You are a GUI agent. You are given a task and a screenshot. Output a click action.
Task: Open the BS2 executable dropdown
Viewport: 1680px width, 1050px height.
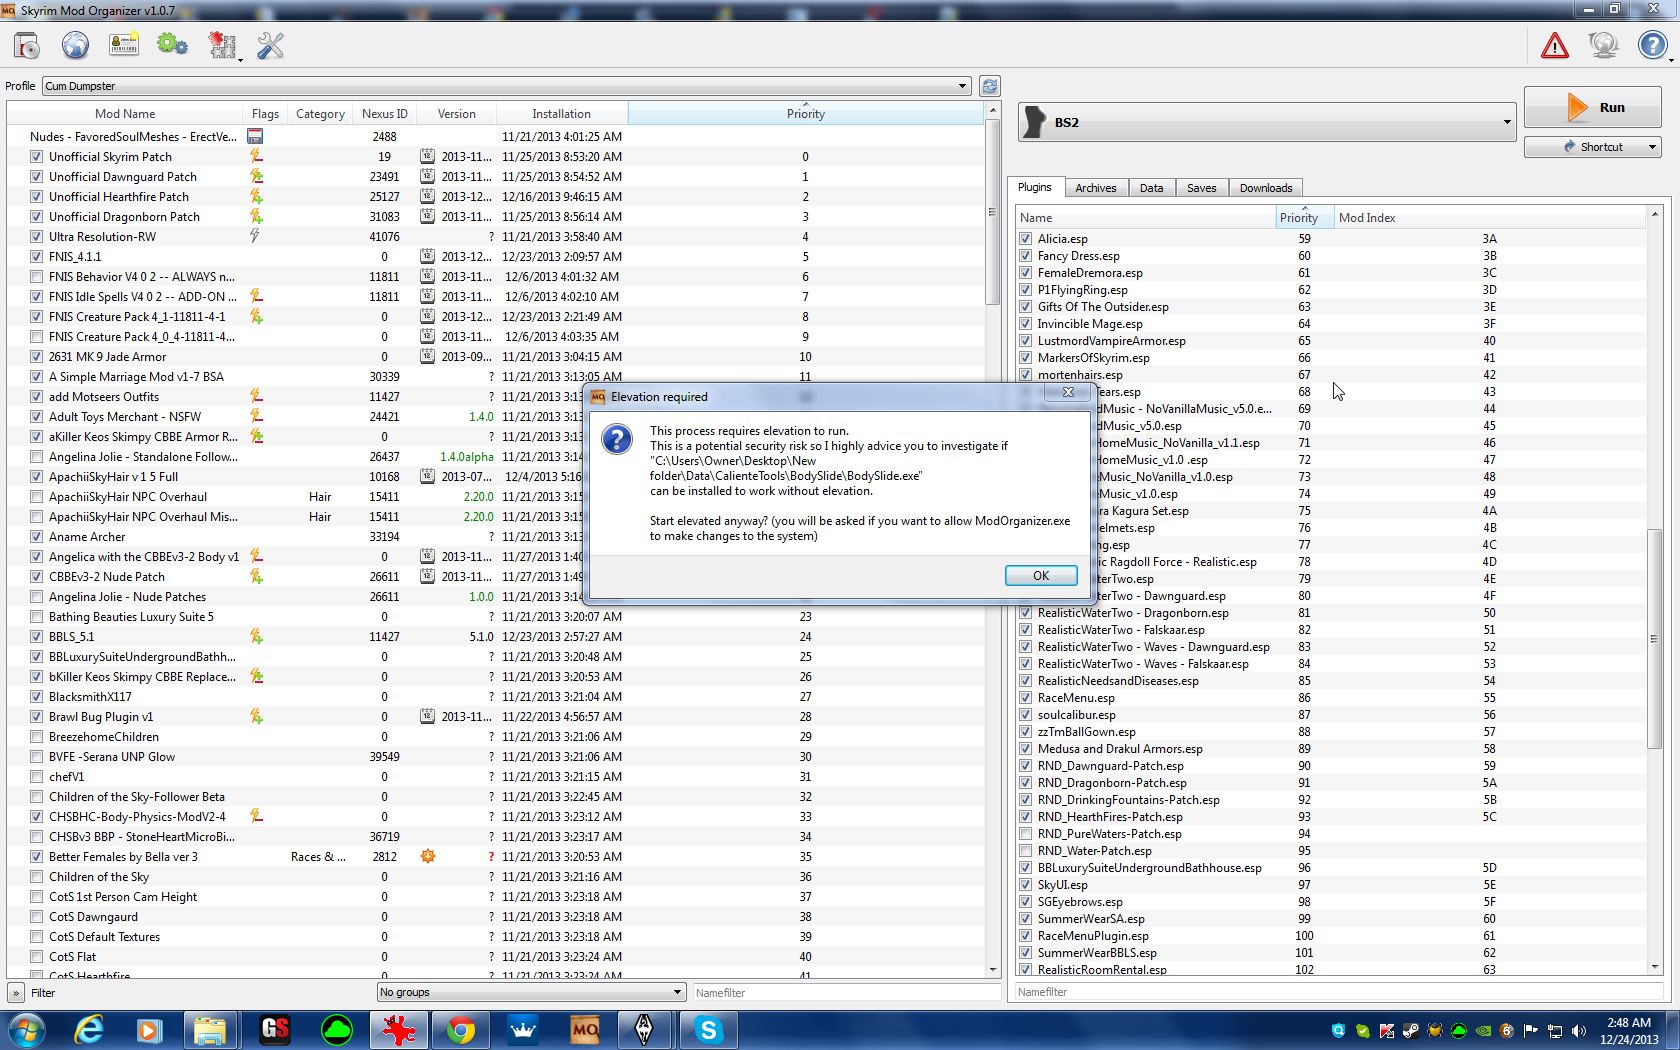[x=1266, y=122]
